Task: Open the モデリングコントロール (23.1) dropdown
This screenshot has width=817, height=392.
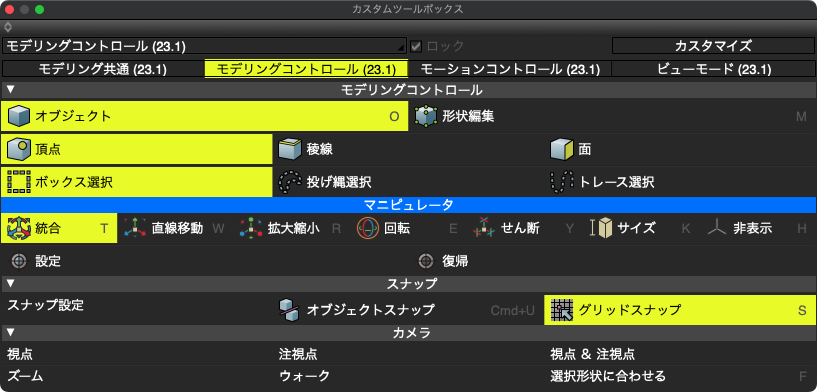Action: click(205, 46)
